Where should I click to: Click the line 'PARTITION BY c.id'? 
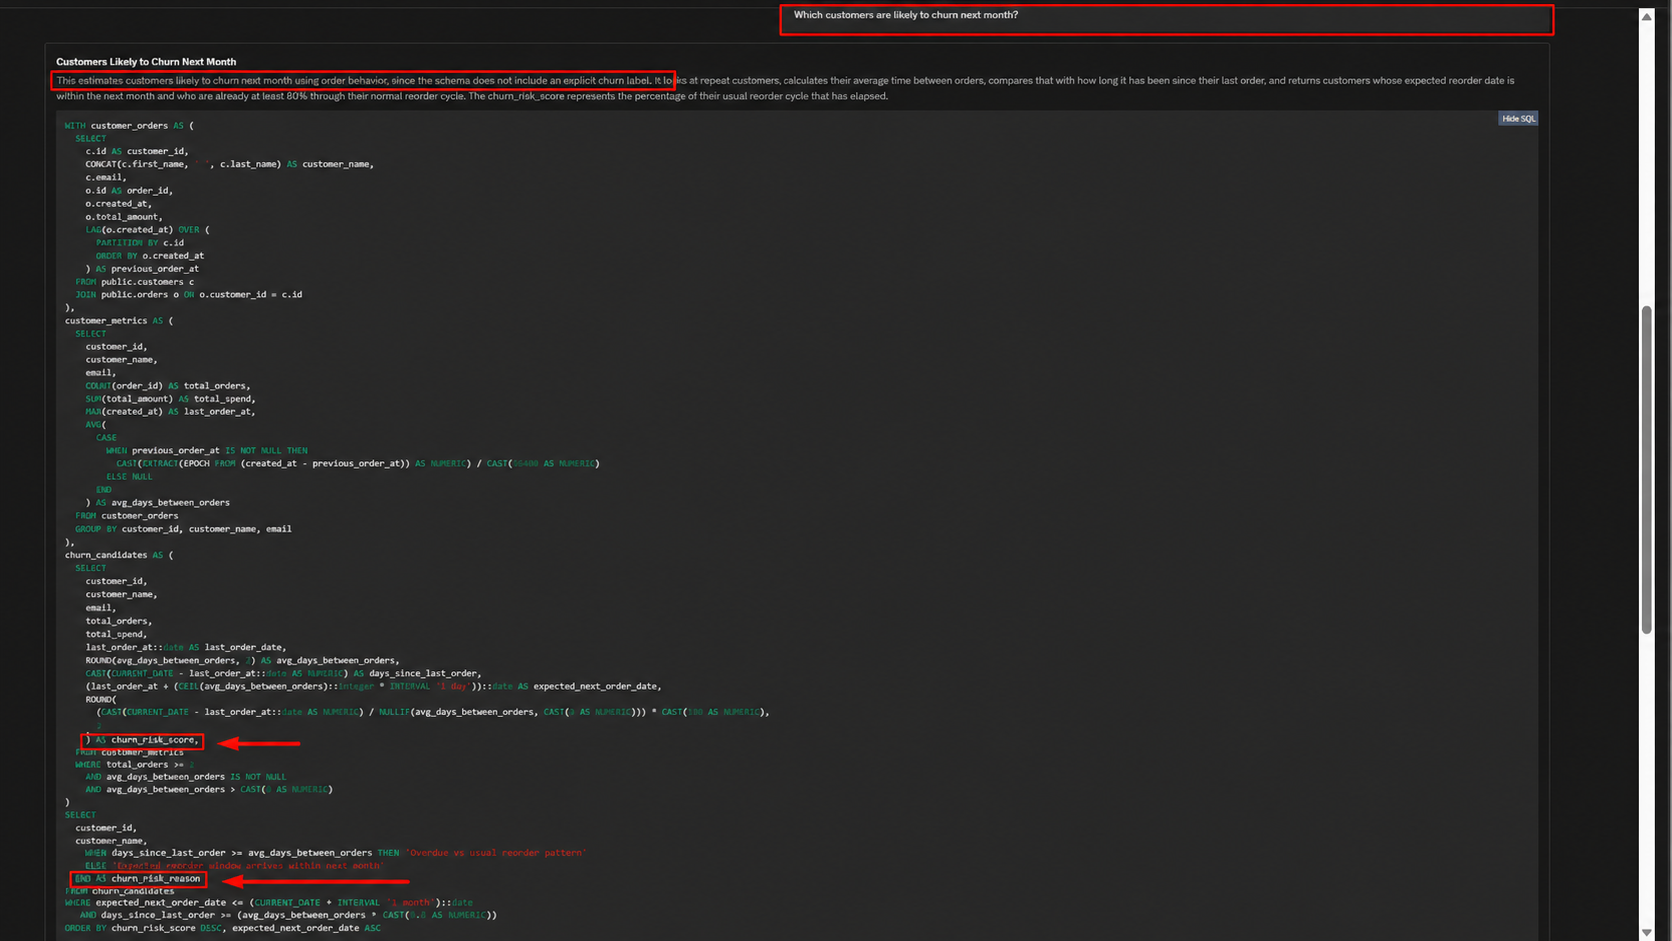point(139,243)
